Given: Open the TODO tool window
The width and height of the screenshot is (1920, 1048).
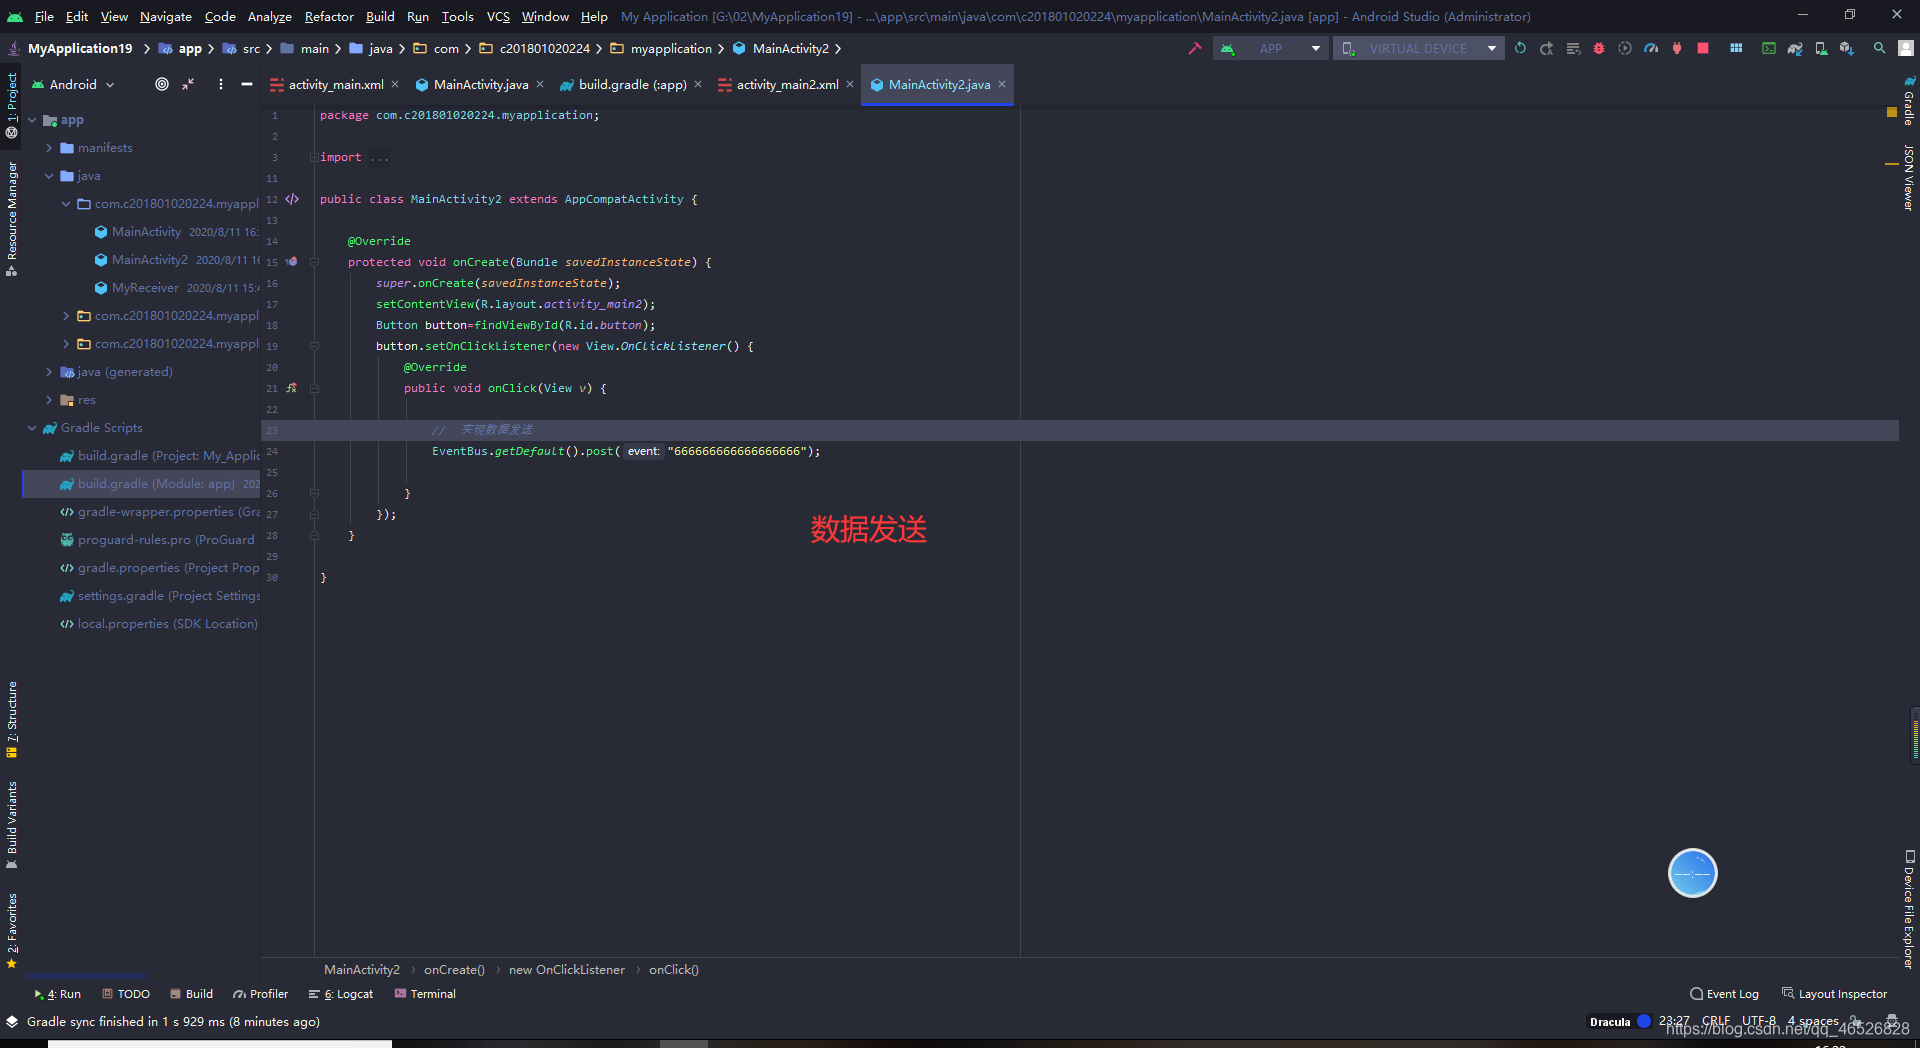Looking at the screenshot, I should (x=126, y=994).
